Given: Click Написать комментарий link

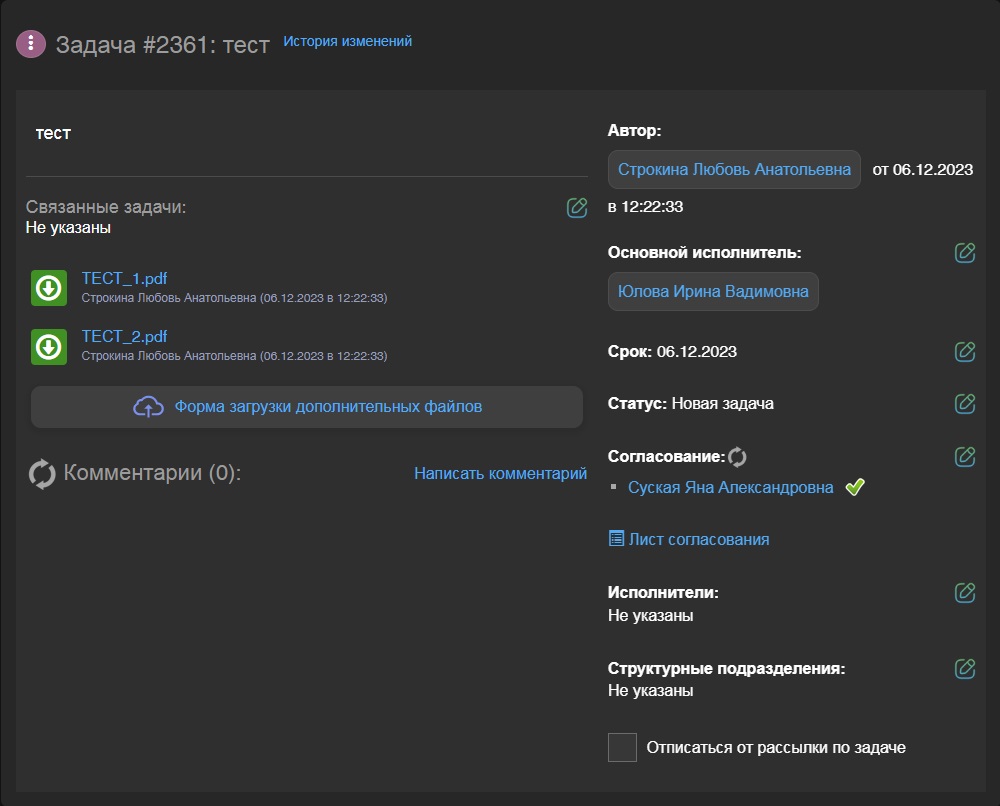Looking at the screenshot, I should pos(500,473).
